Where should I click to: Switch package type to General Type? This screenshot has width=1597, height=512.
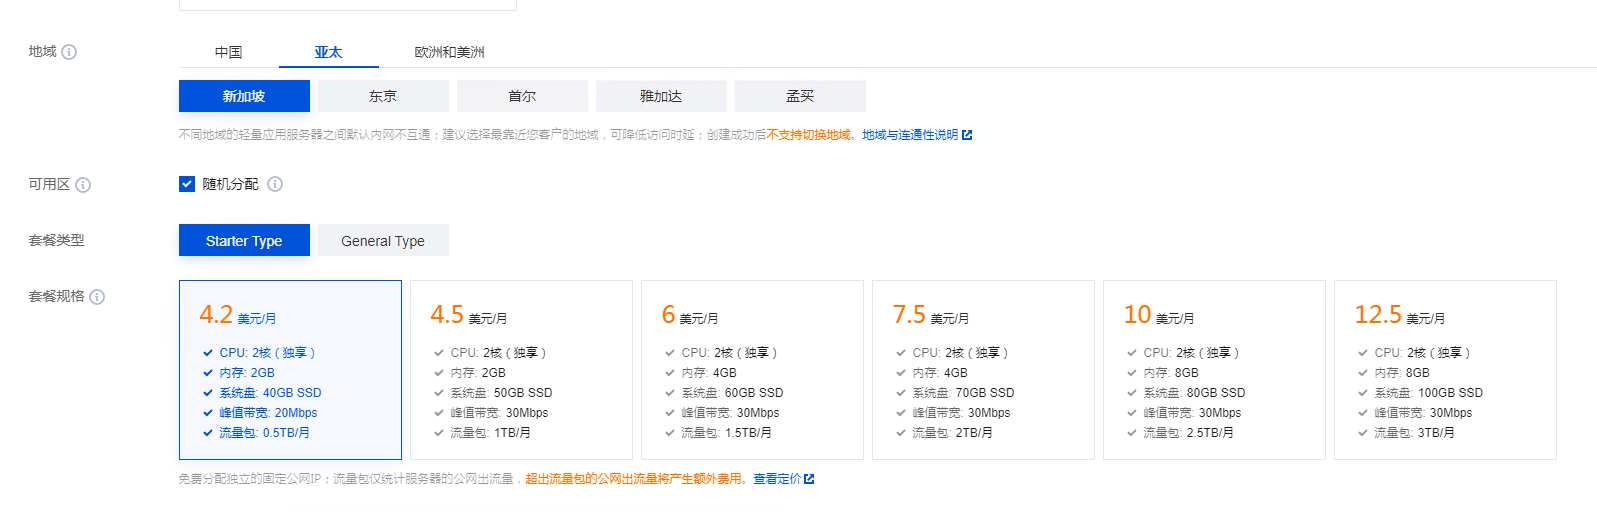point(383,241)
